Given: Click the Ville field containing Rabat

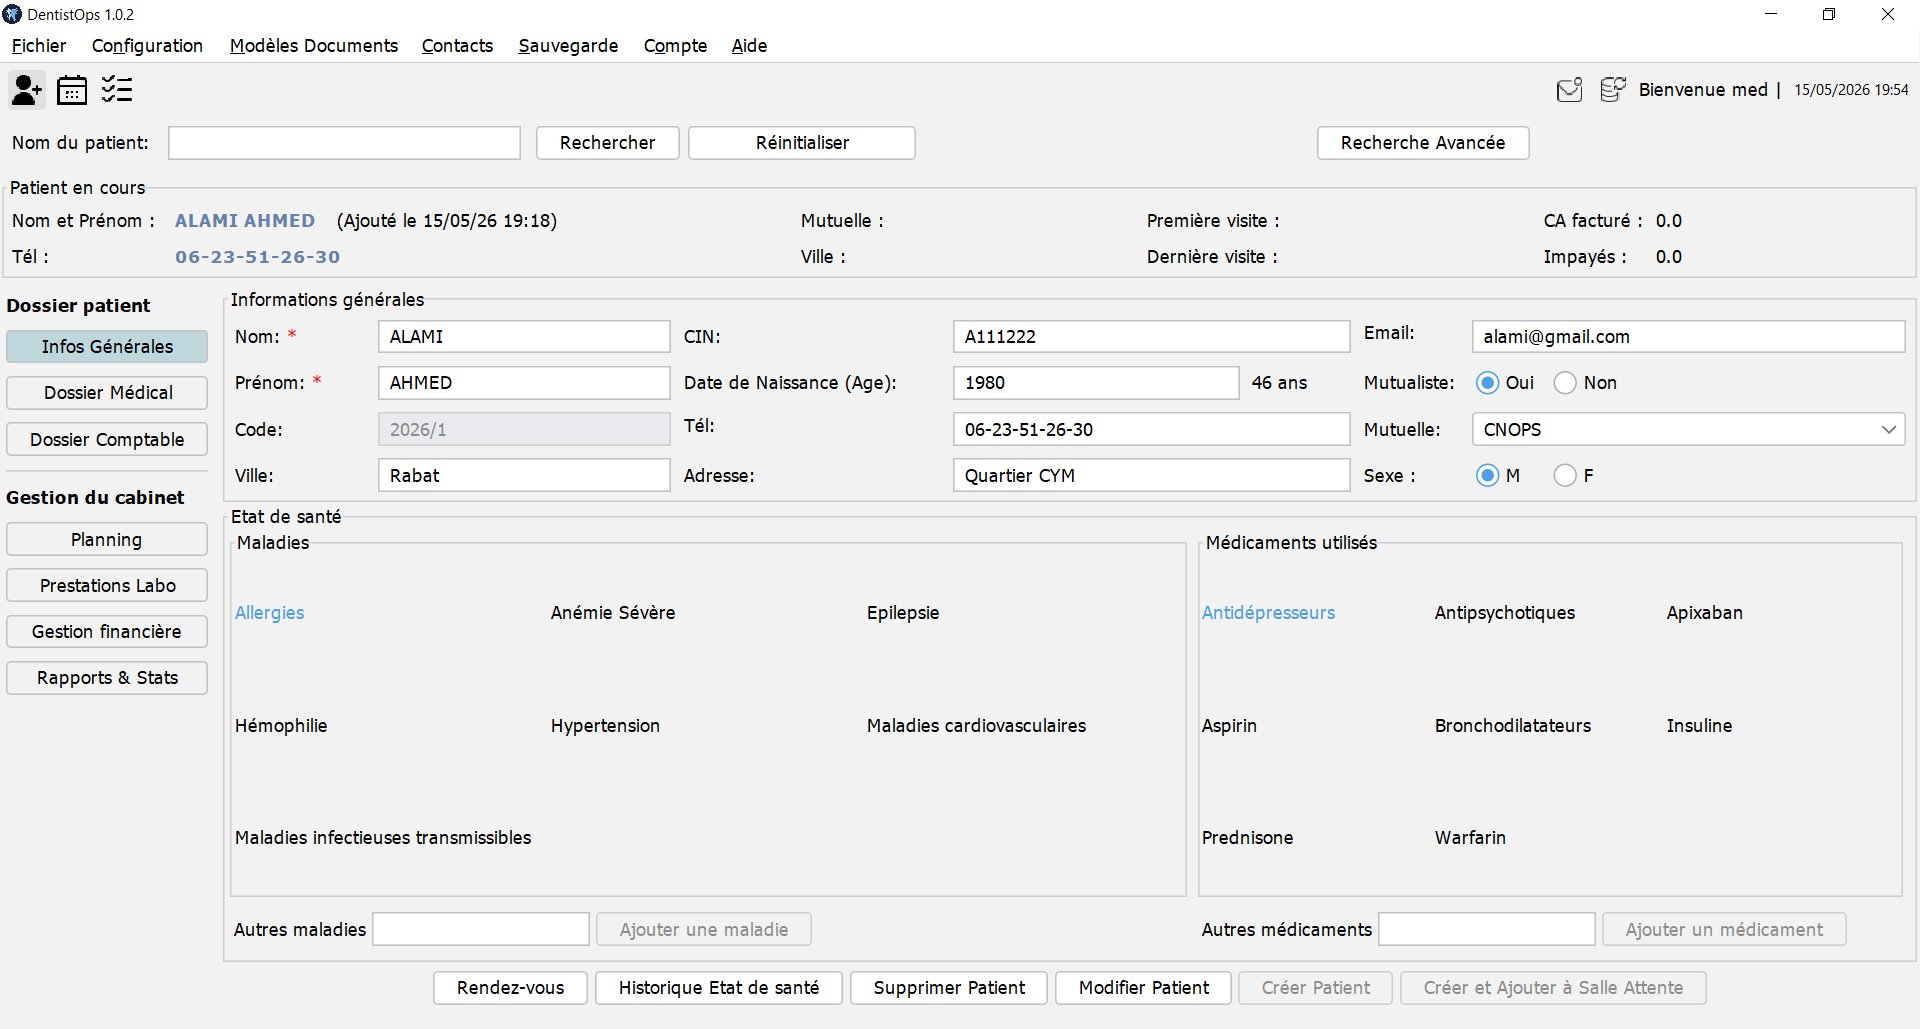Looking at the screenshot, I should [524, 476].
